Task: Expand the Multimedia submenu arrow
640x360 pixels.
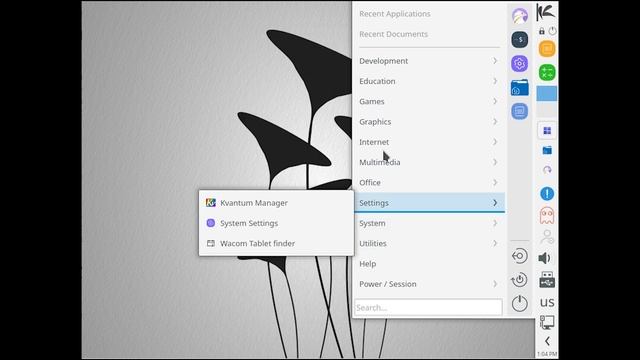Action: [x=495, y=162]
